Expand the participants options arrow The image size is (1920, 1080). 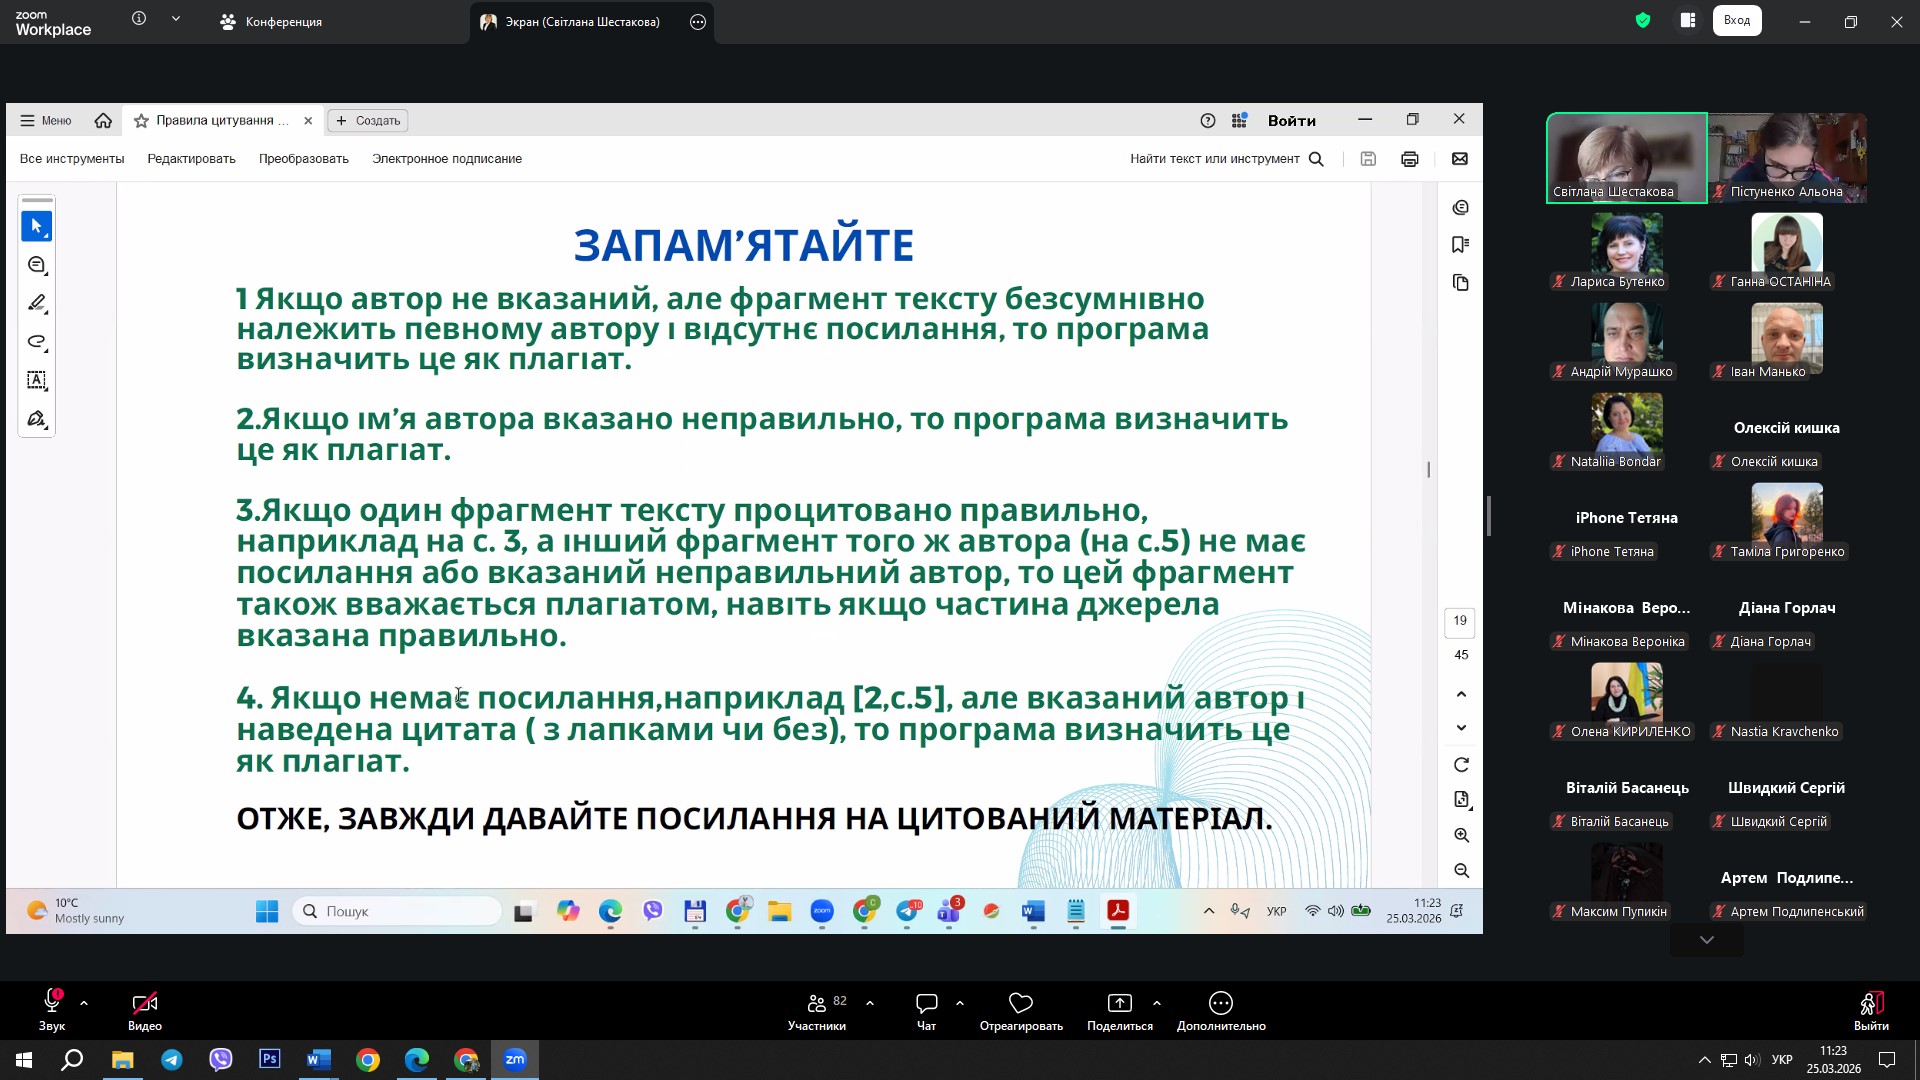870,1002
